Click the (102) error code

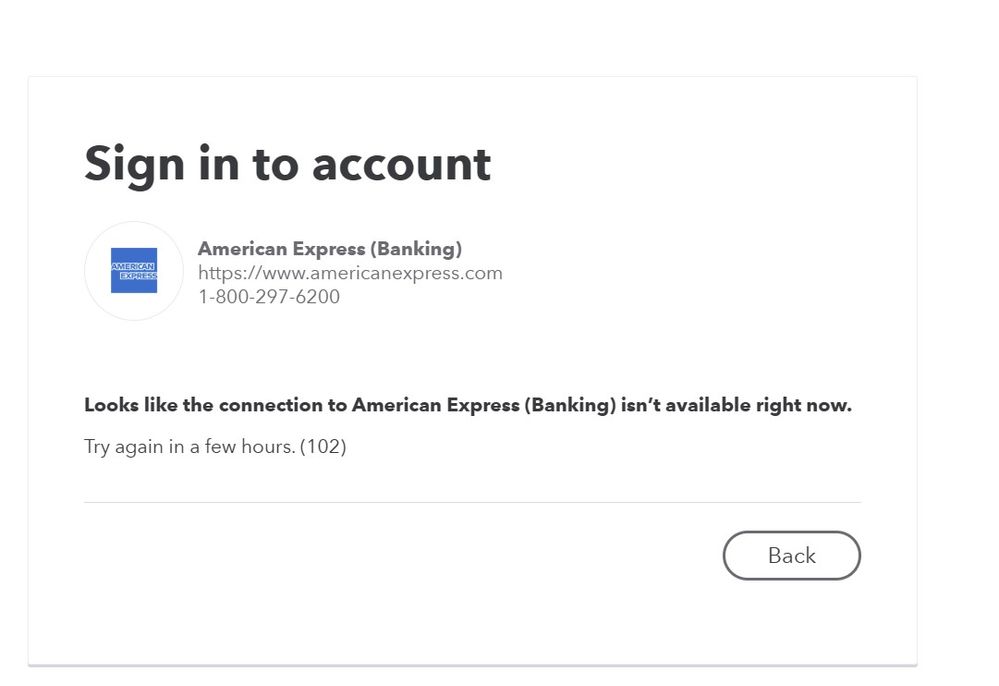(323, 447)
